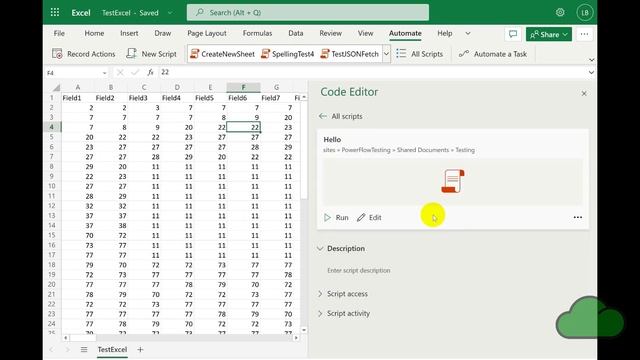
Task: Show more ribbon tabs chevron
Action: [468, 33]
